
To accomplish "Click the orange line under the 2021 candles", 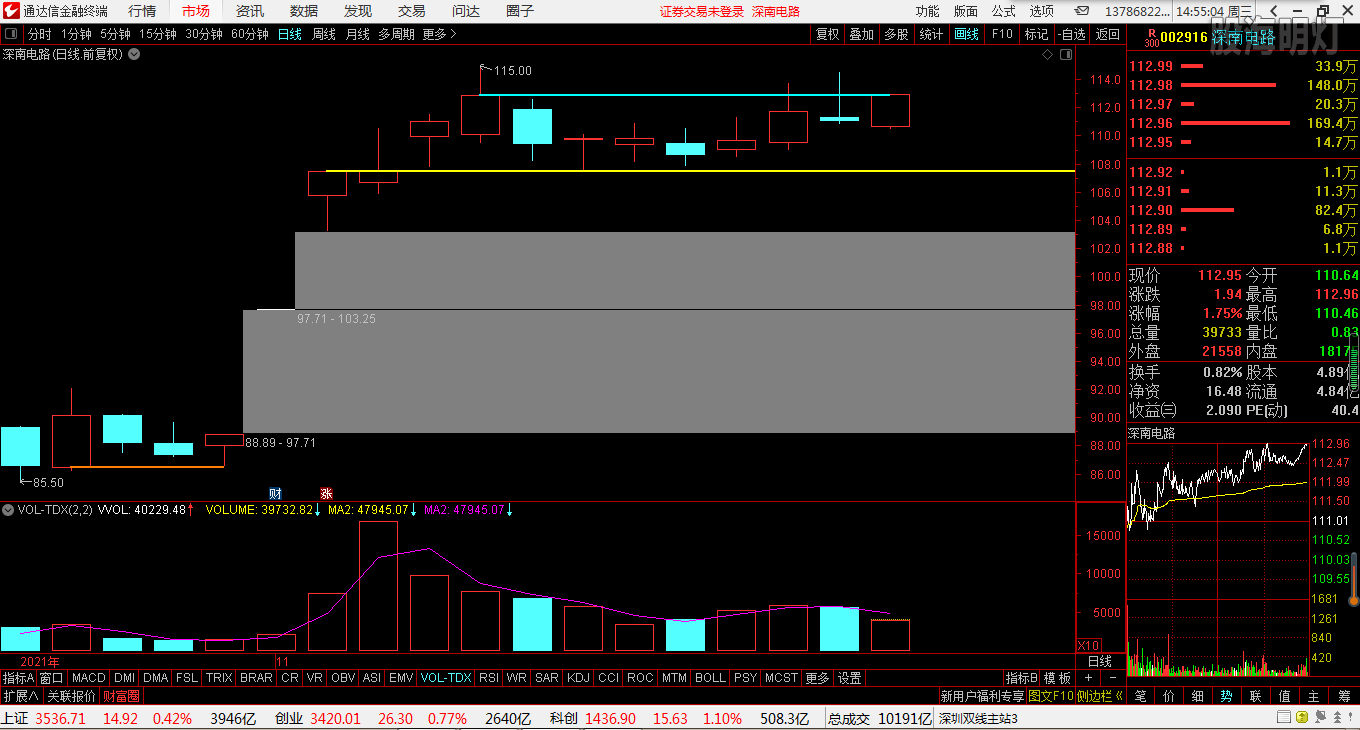I will pyautogui.click(x=147, y=466).
